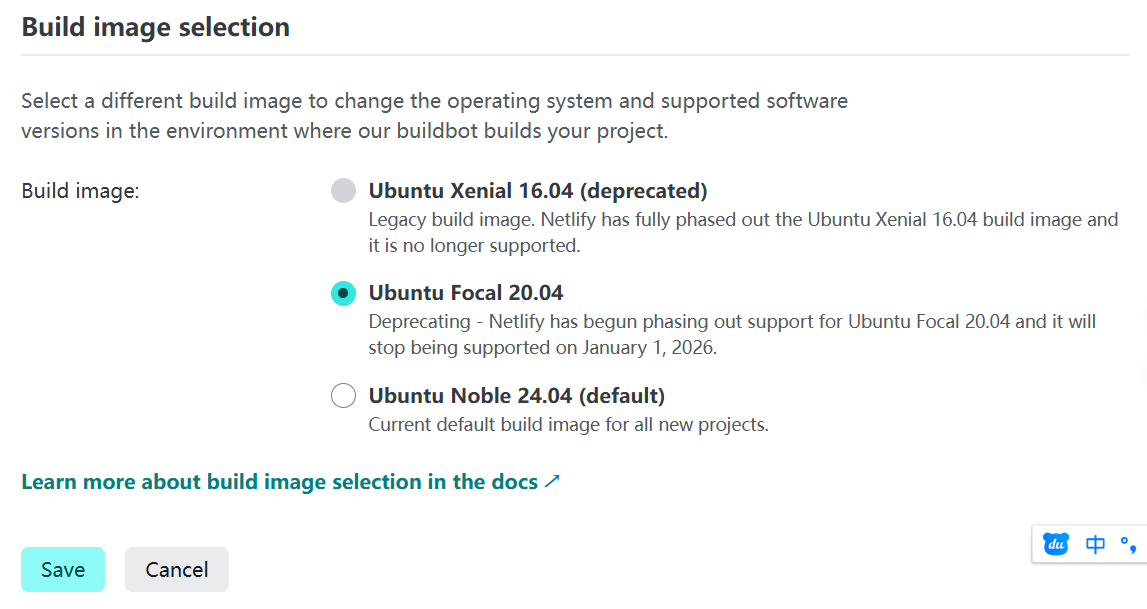The height and width of the screenshot is (609, 1147).
Task: Click the Ubuntu Xenial deprecated label text
Action: (x=539, y=190)
